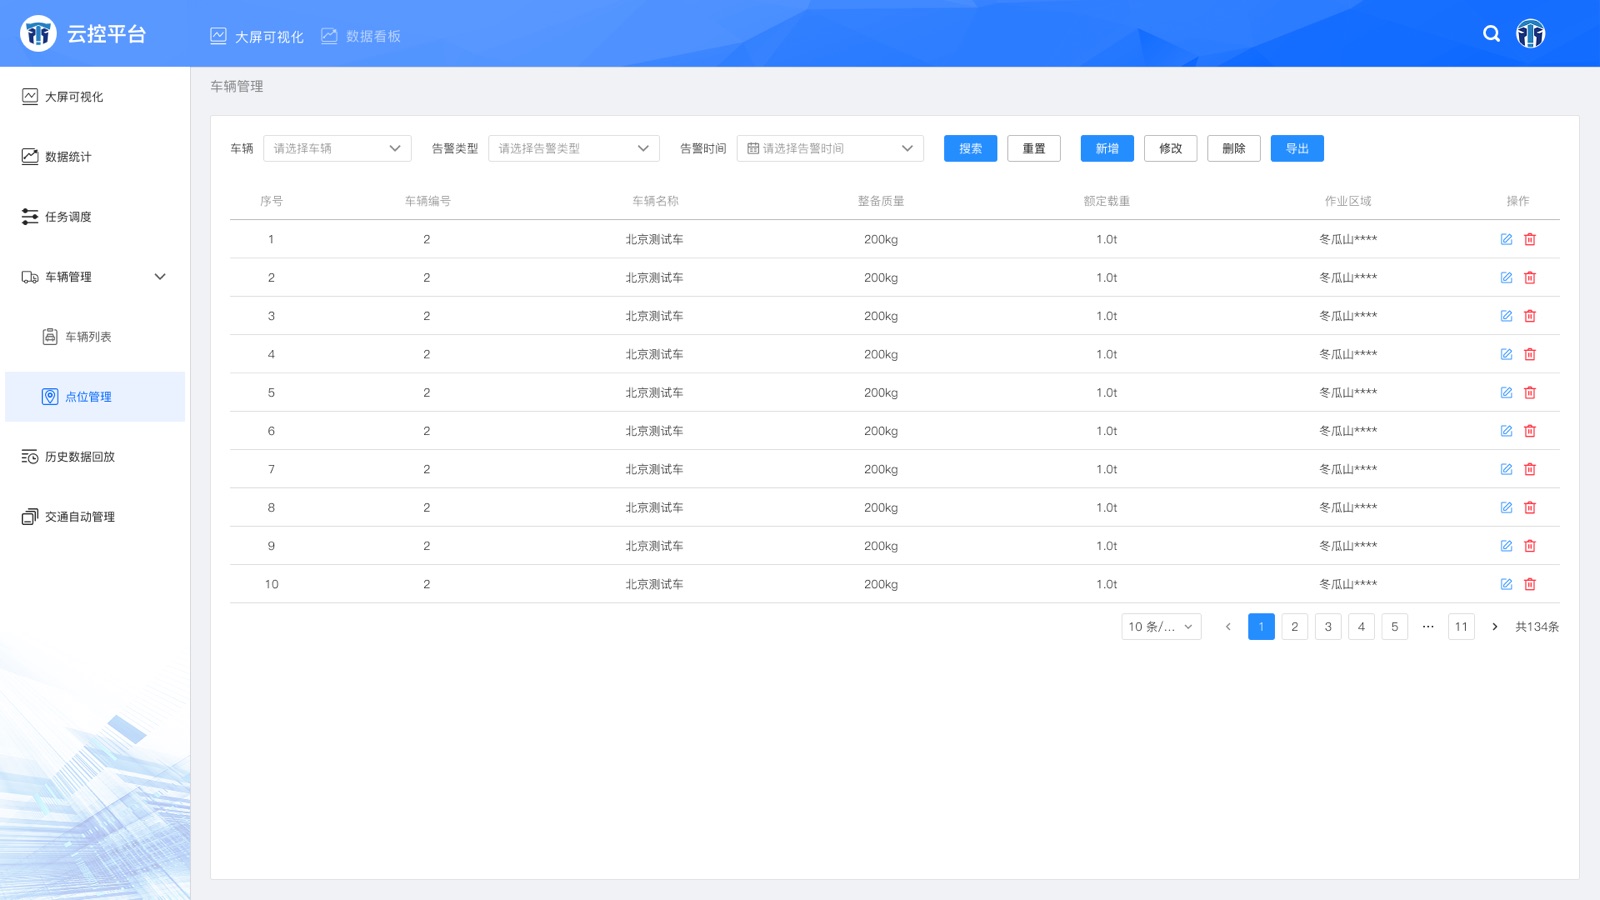Click the search magnifier icon in header

pos(1491,34)
